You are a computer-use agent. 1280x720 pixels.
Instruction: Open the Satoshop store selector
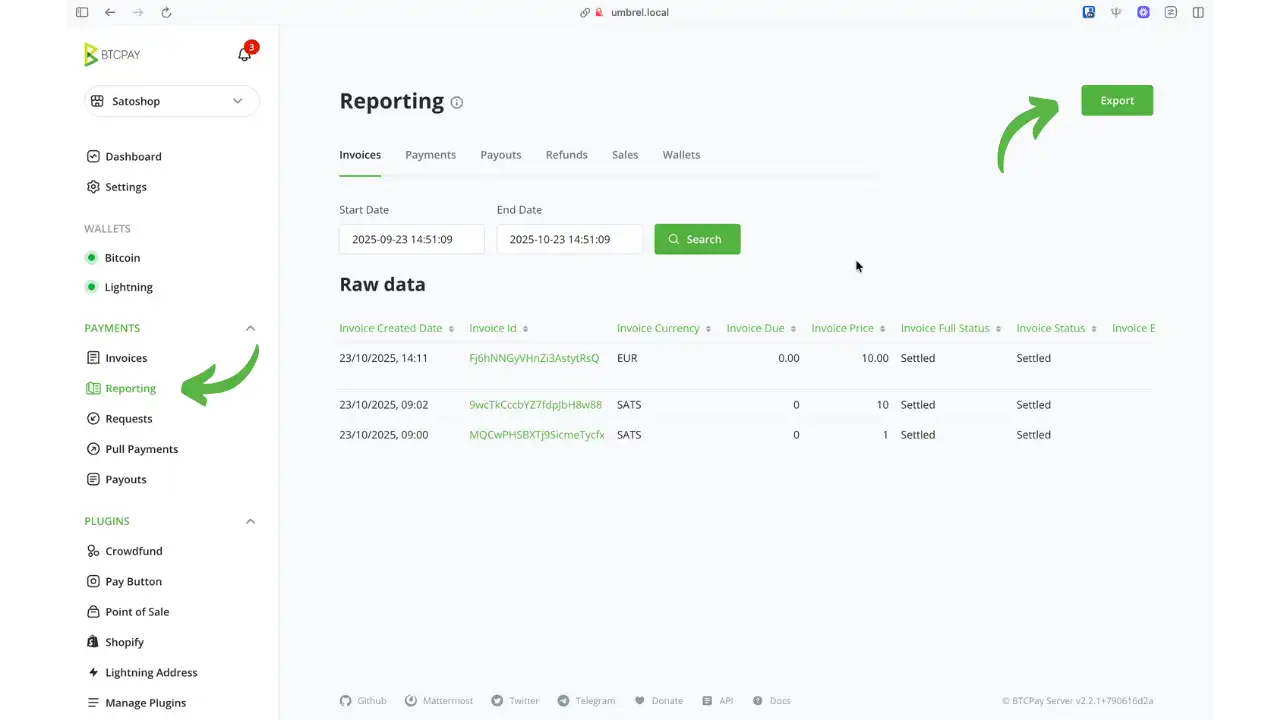click(x=170, y=101)
